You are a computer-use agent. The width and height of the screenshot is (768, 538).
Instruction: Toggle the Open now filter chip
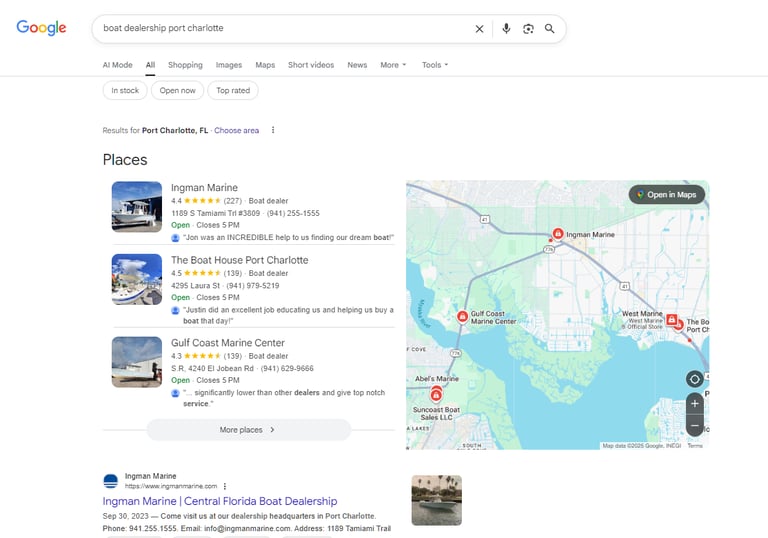177,90
